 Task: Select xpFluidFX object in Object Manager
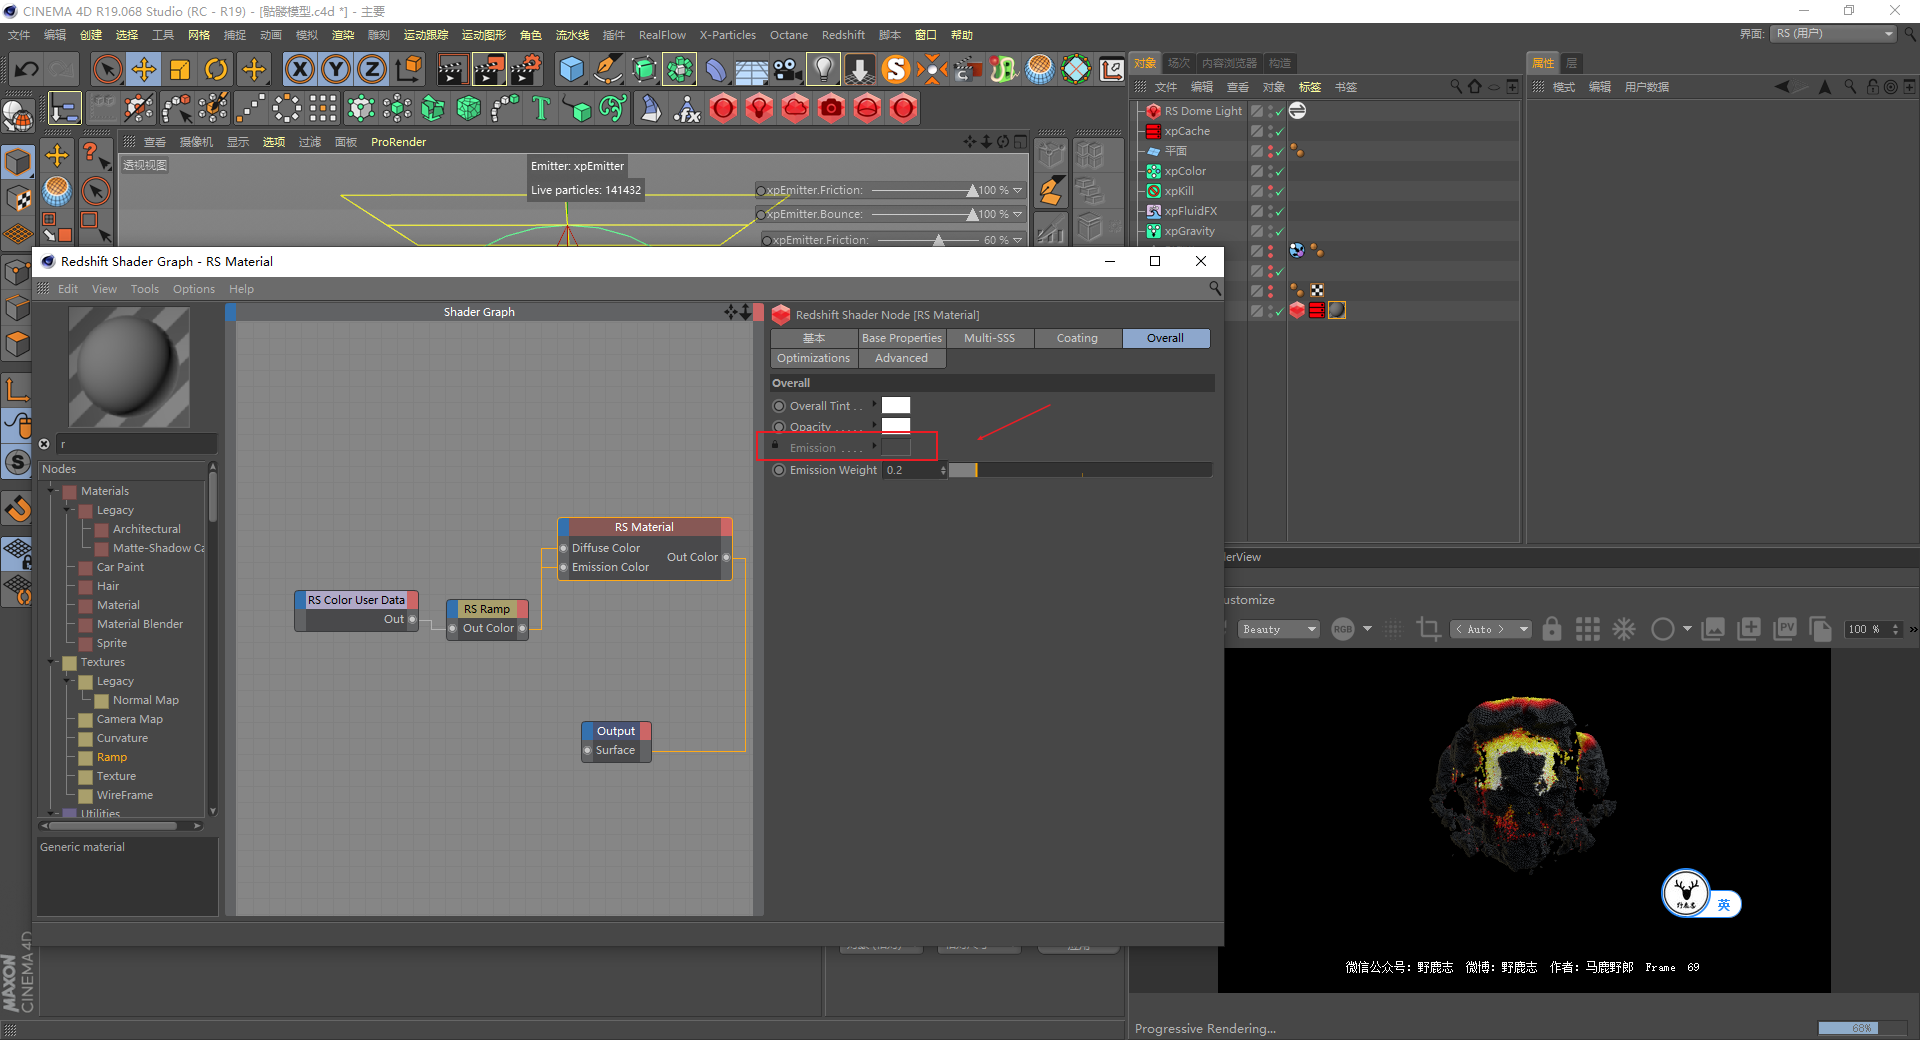point(1190,211)
